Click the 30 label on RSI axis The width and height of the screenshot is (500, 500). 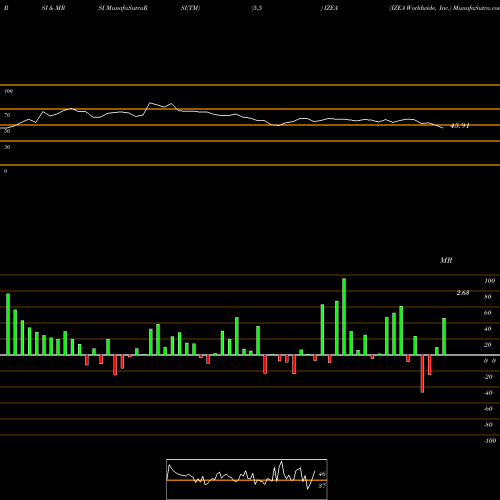(7, 147)
